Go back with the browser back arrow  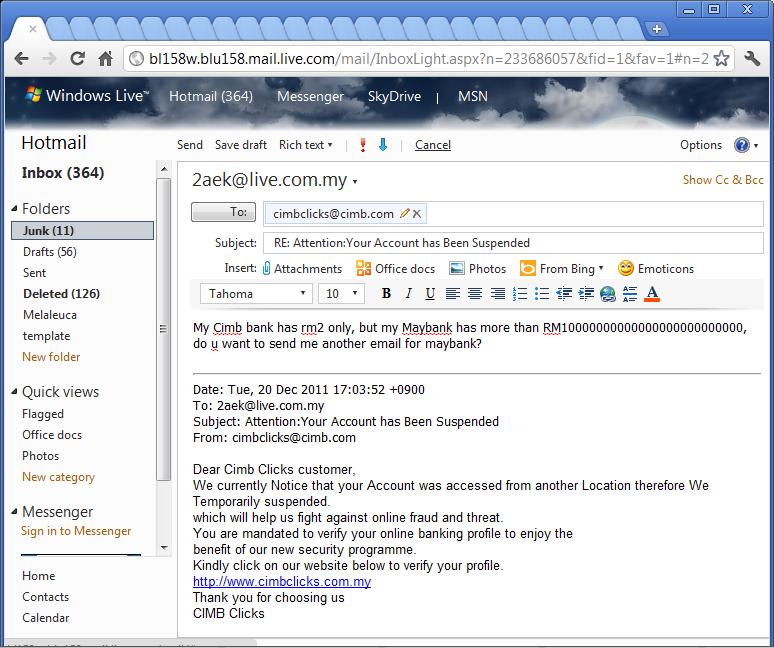21,59
